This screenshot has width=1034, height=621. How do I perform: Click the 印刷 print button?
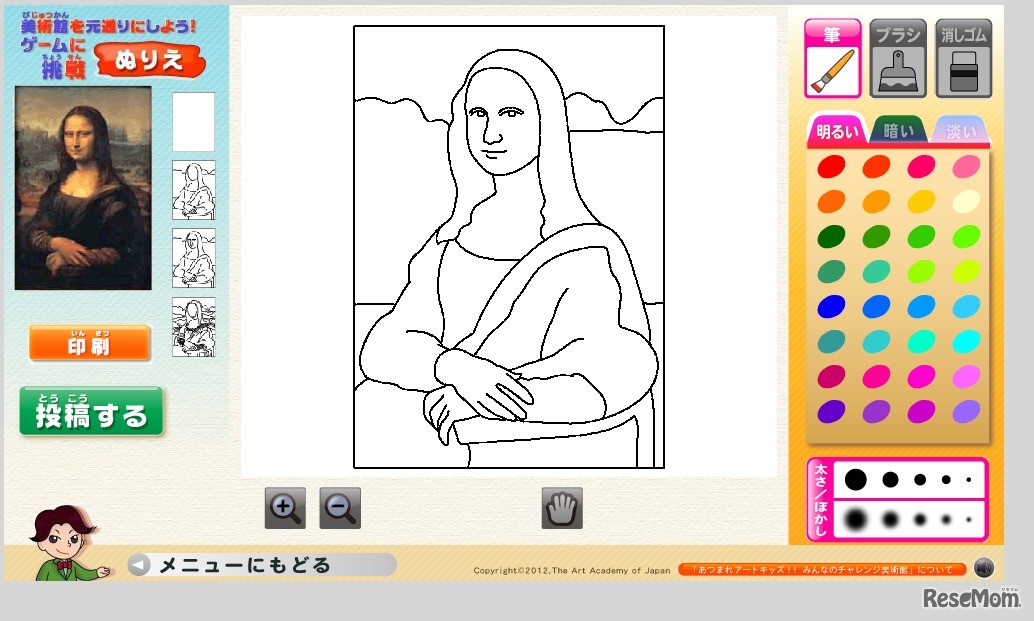click(90, 343)
